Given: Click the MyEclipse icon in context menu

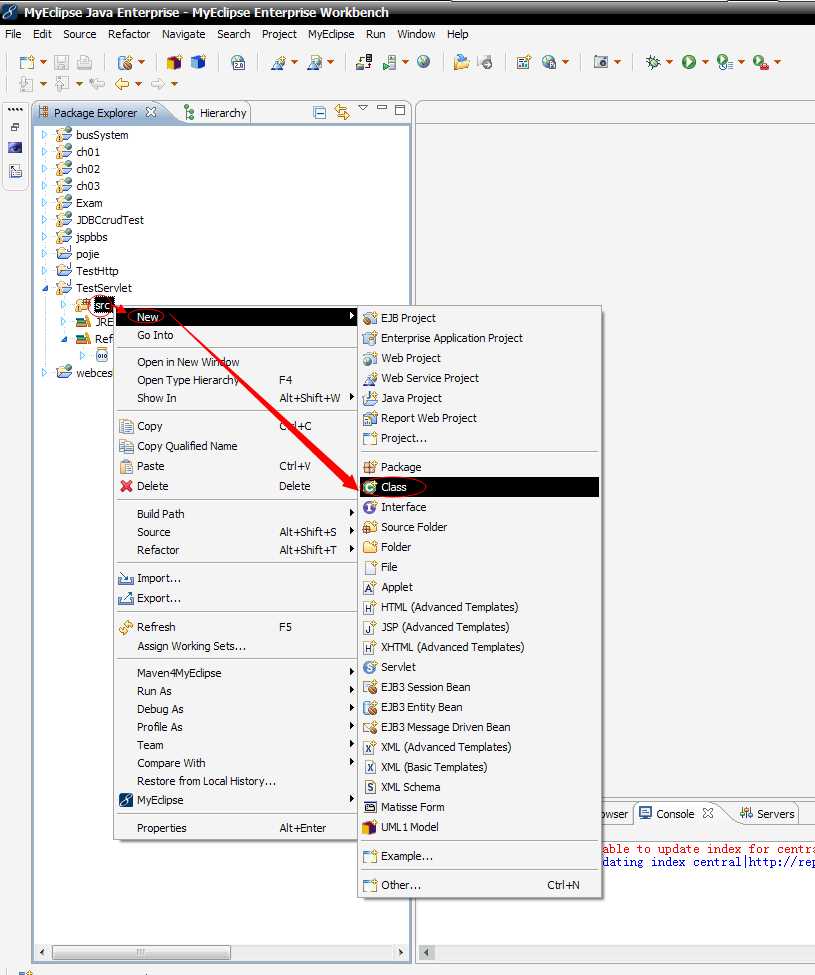Looking at the screenshot, I should click(126, 800).
